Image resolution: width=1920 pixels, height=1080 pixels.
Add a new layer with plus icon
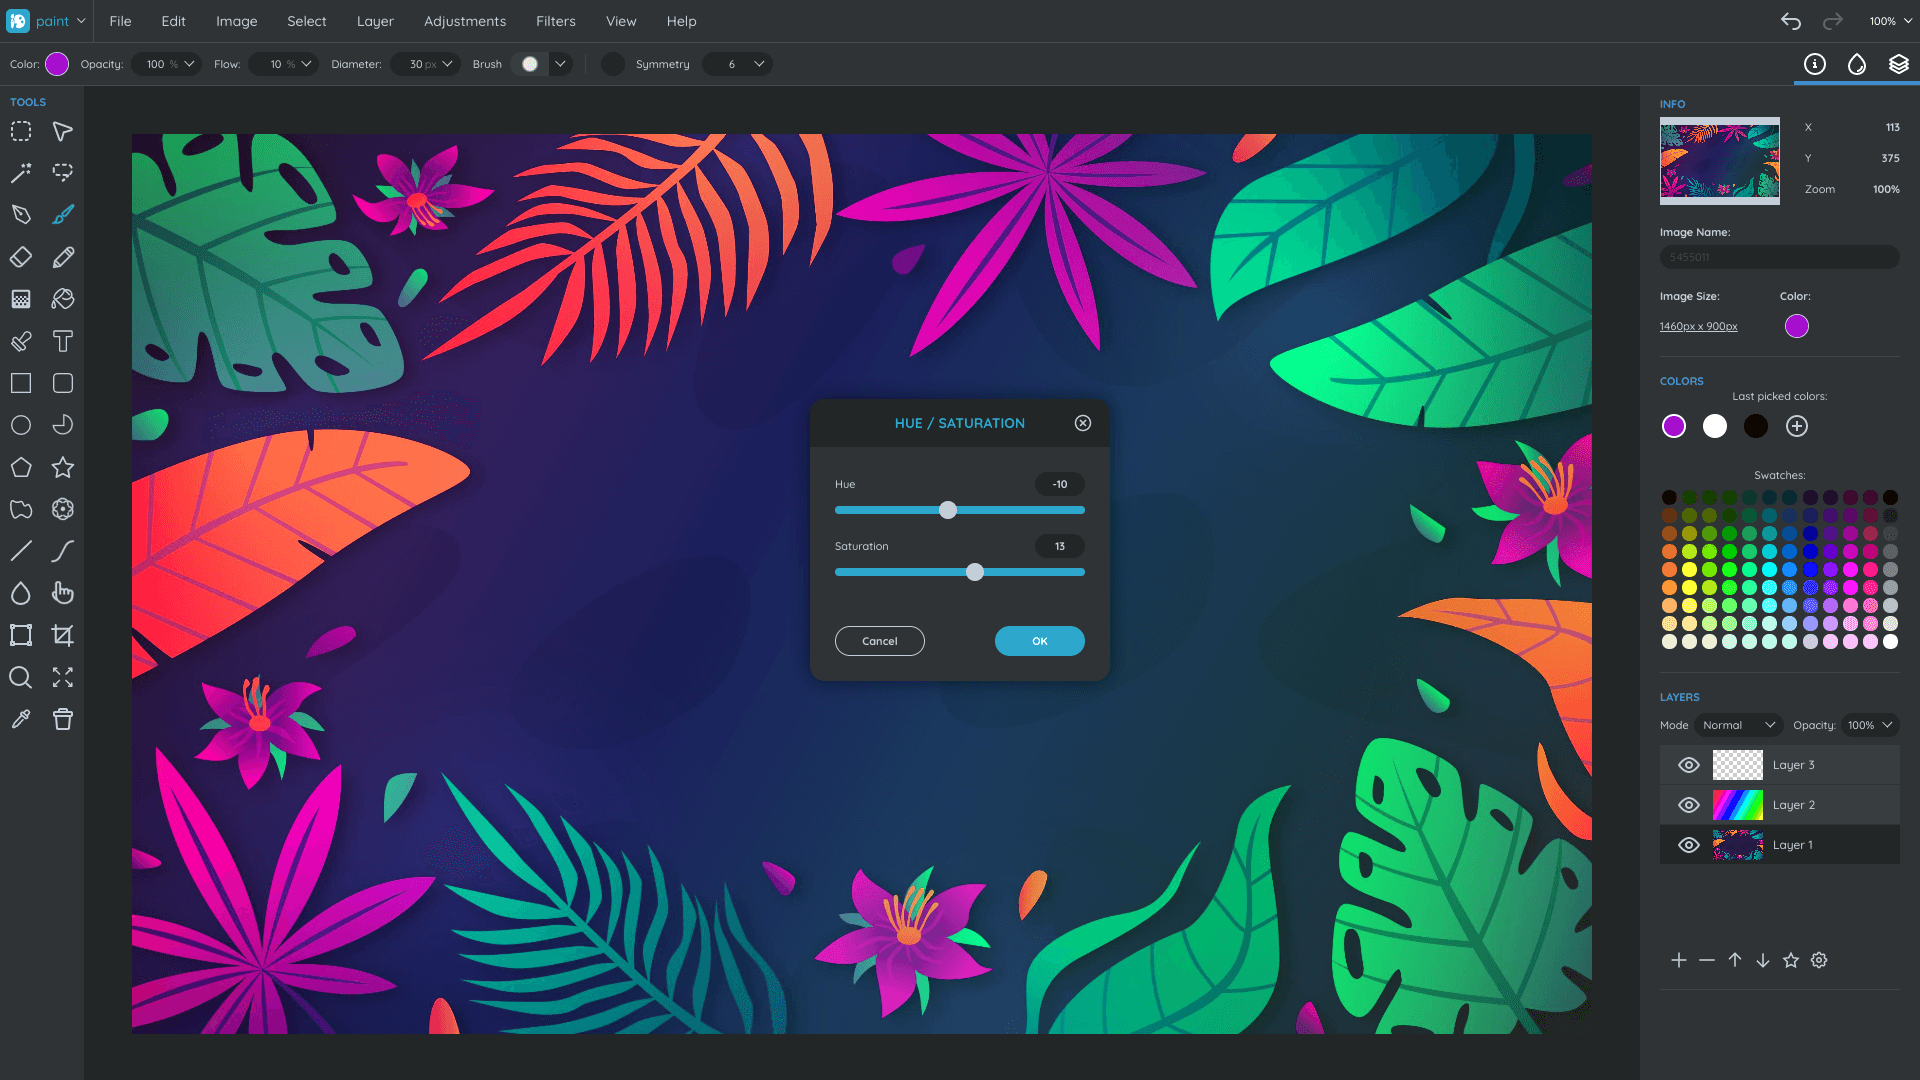1679,960
